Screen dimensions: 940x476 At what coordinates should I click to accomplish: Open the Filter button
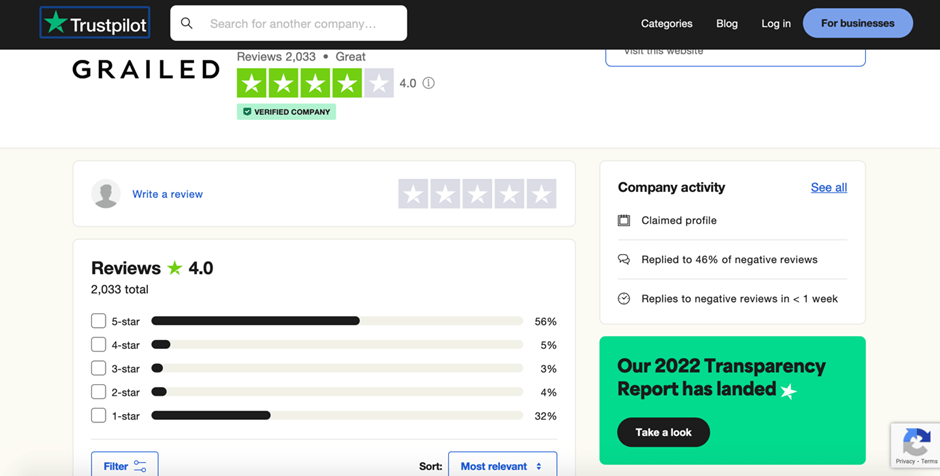(x=125, y=465)
